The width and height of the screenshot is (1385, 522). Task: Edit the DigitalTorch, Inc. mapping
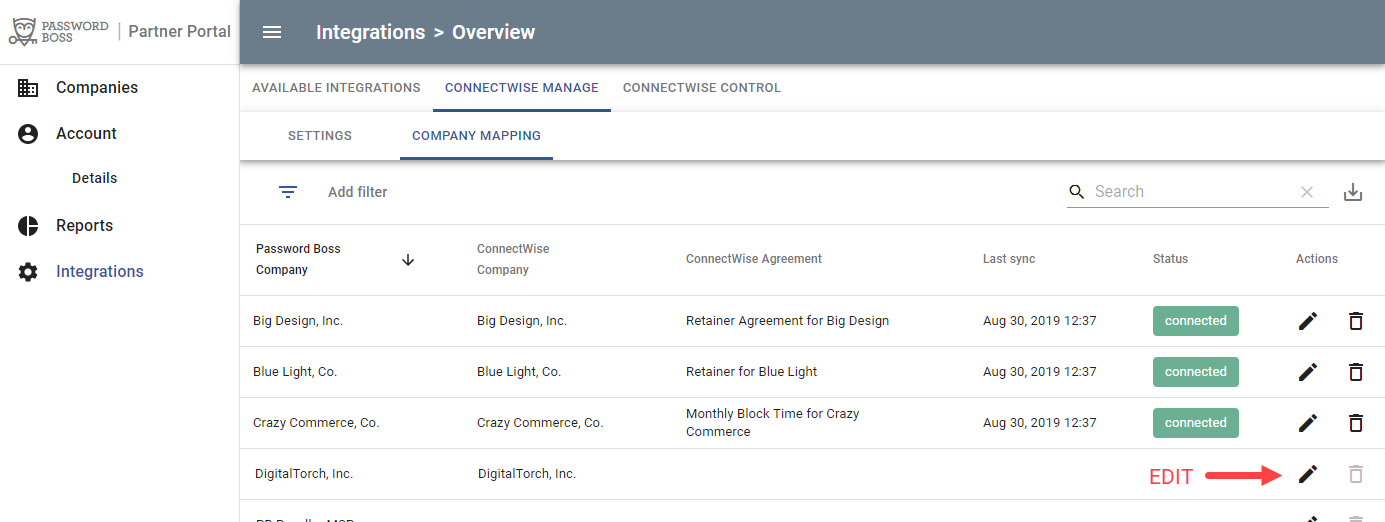coord(1308,474)
